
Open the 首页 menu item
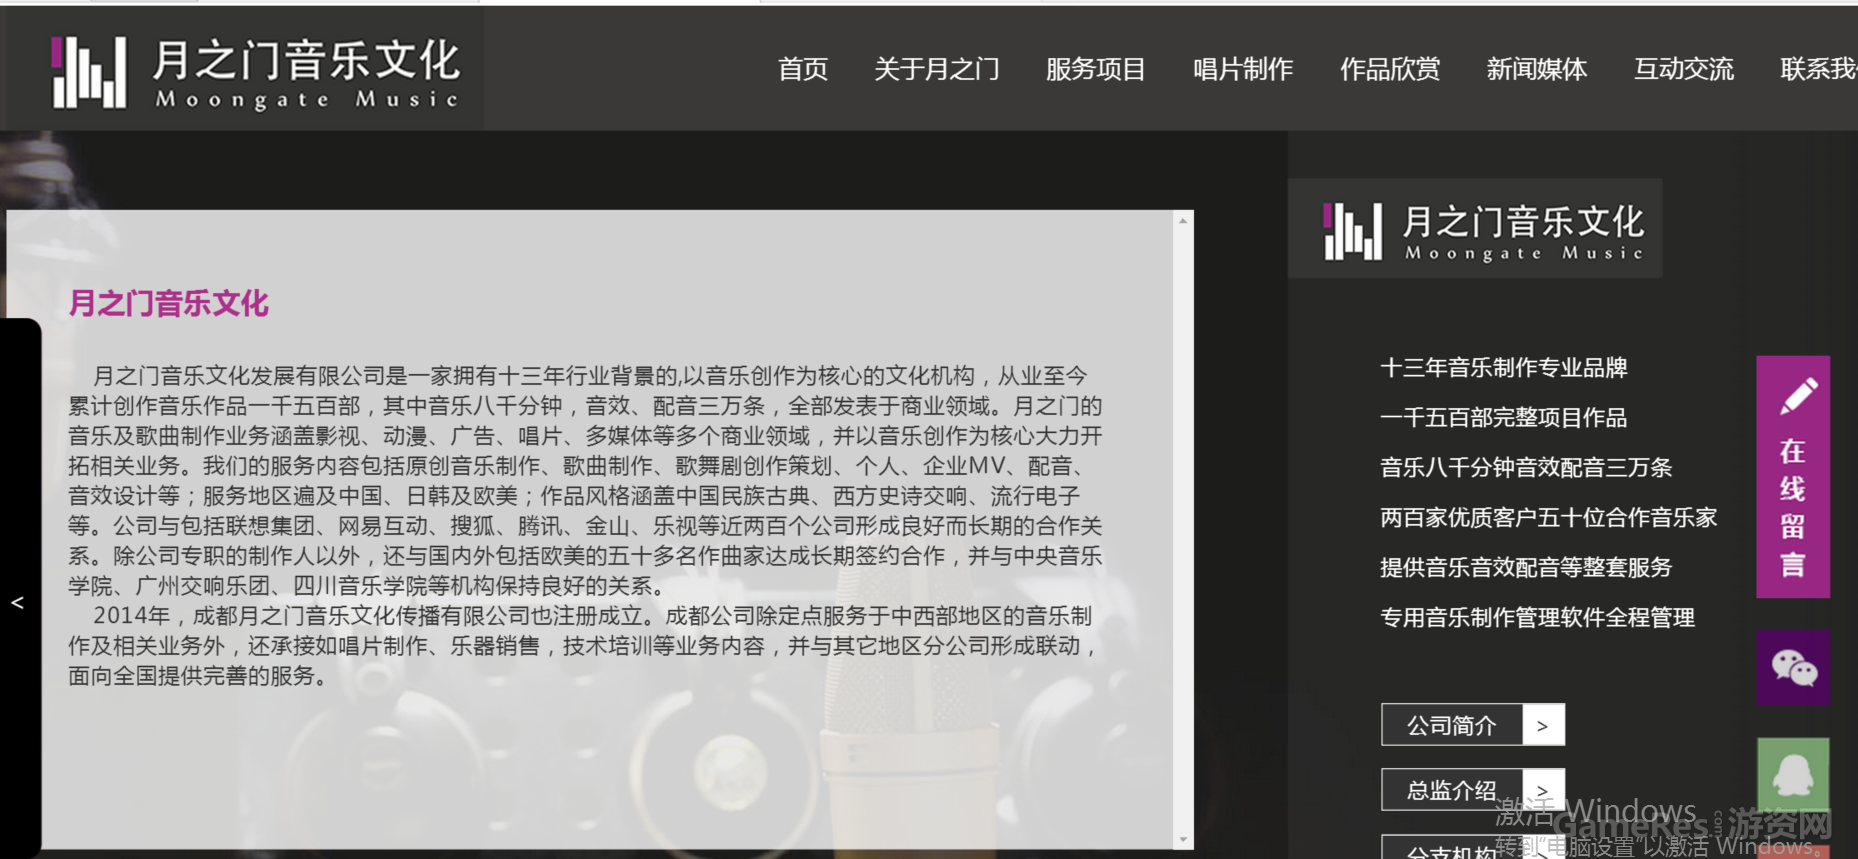click(803, 69)
